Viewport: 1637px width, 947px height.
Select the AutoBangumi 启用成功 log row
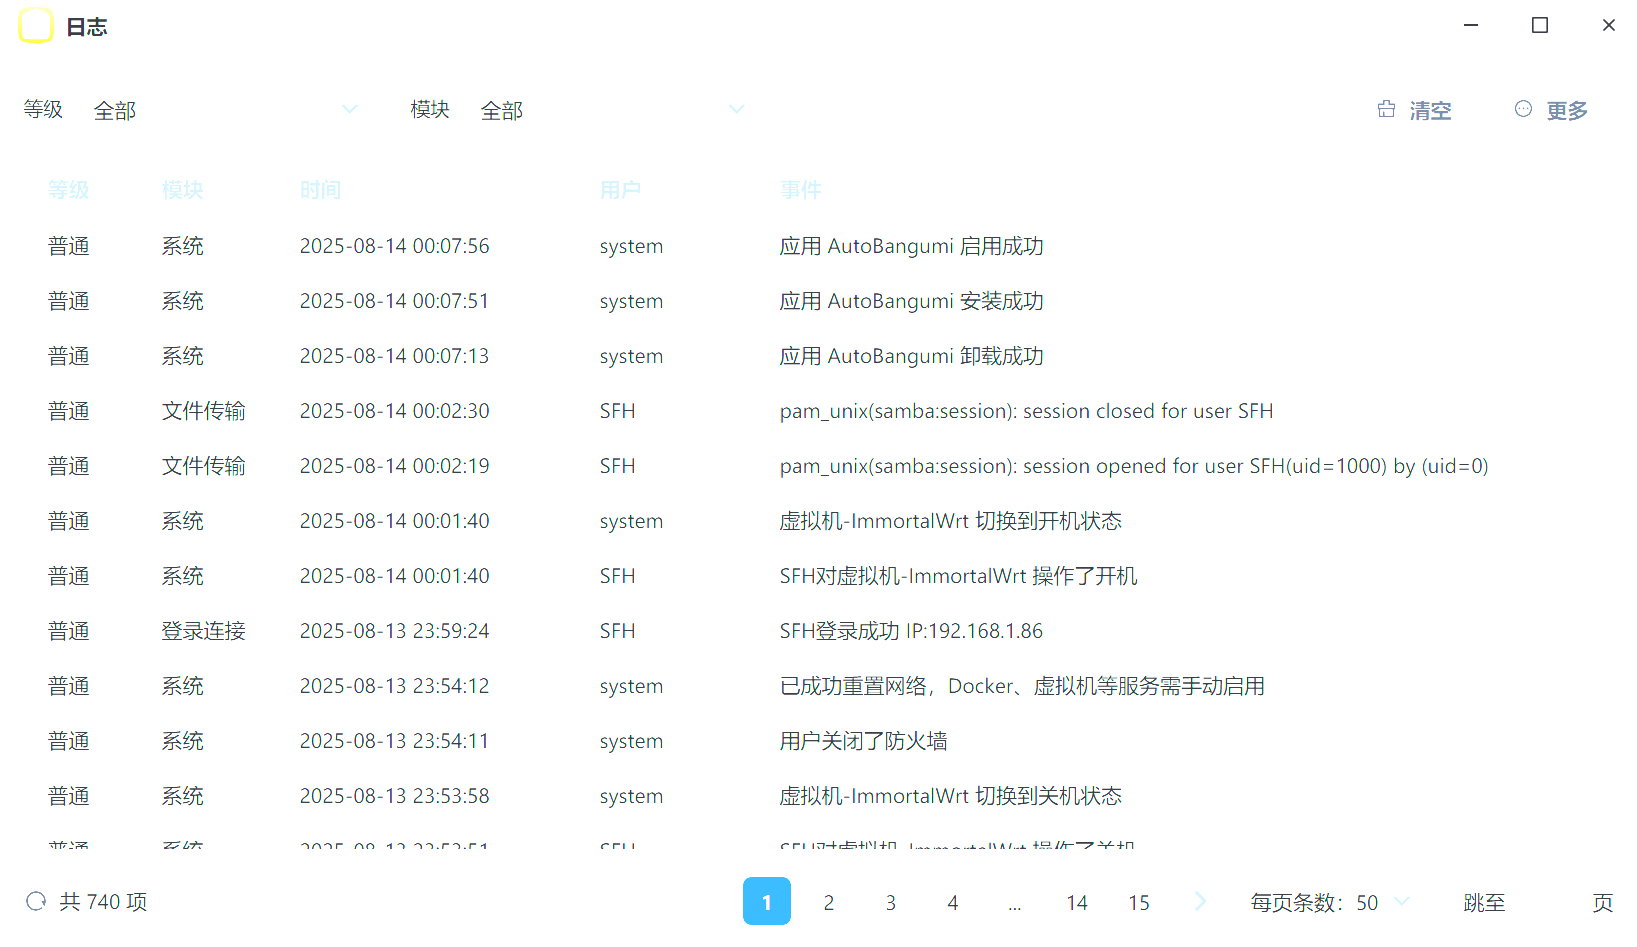[911, 246]
